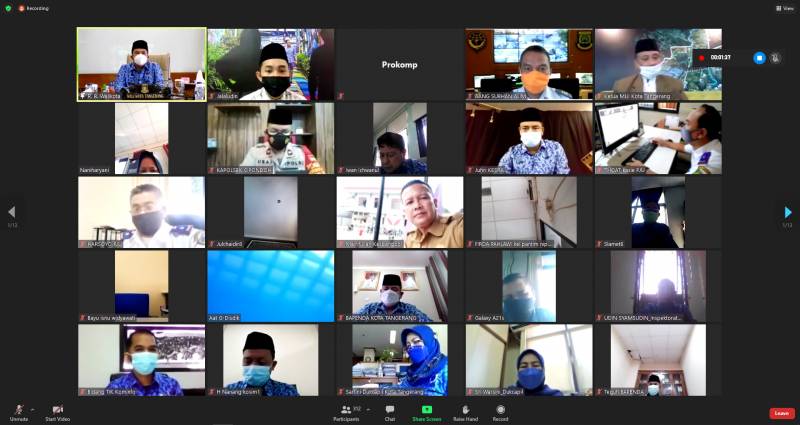Click the Raise Hand icon
This screenshot has height=425, width=800.
coord(466,410)
